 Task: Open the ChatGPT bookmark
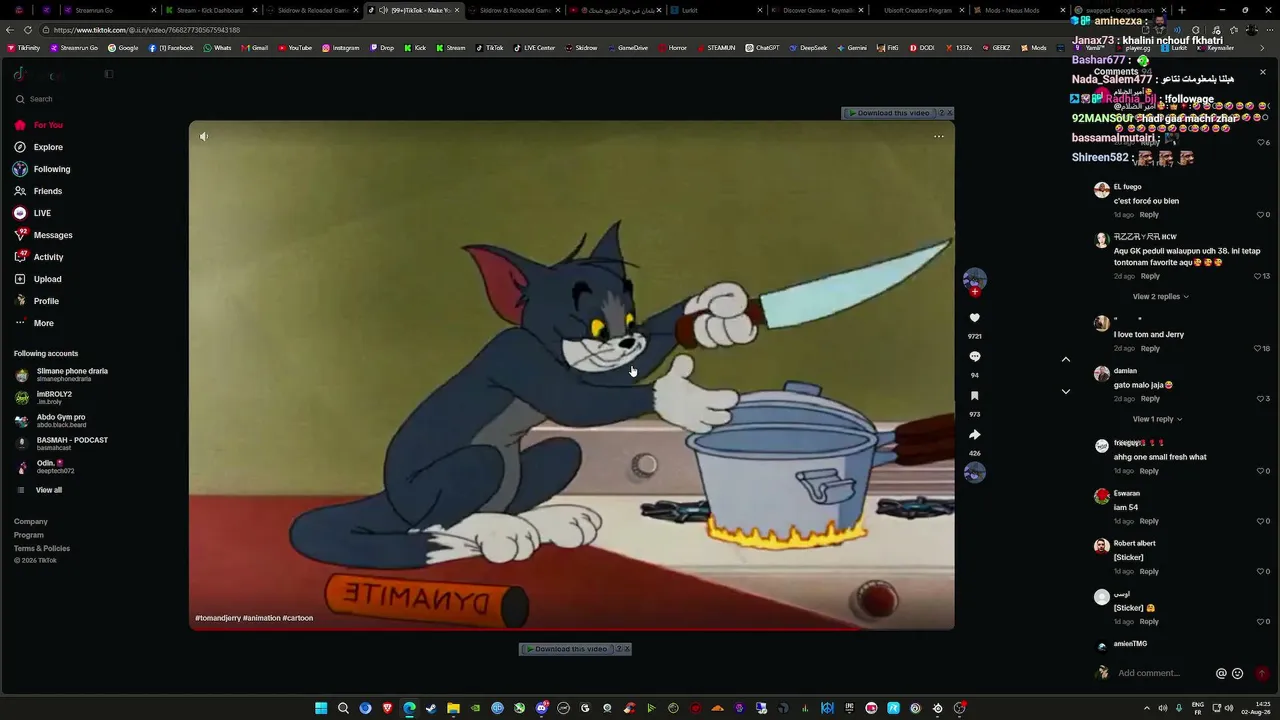click(x=762, y=48)
